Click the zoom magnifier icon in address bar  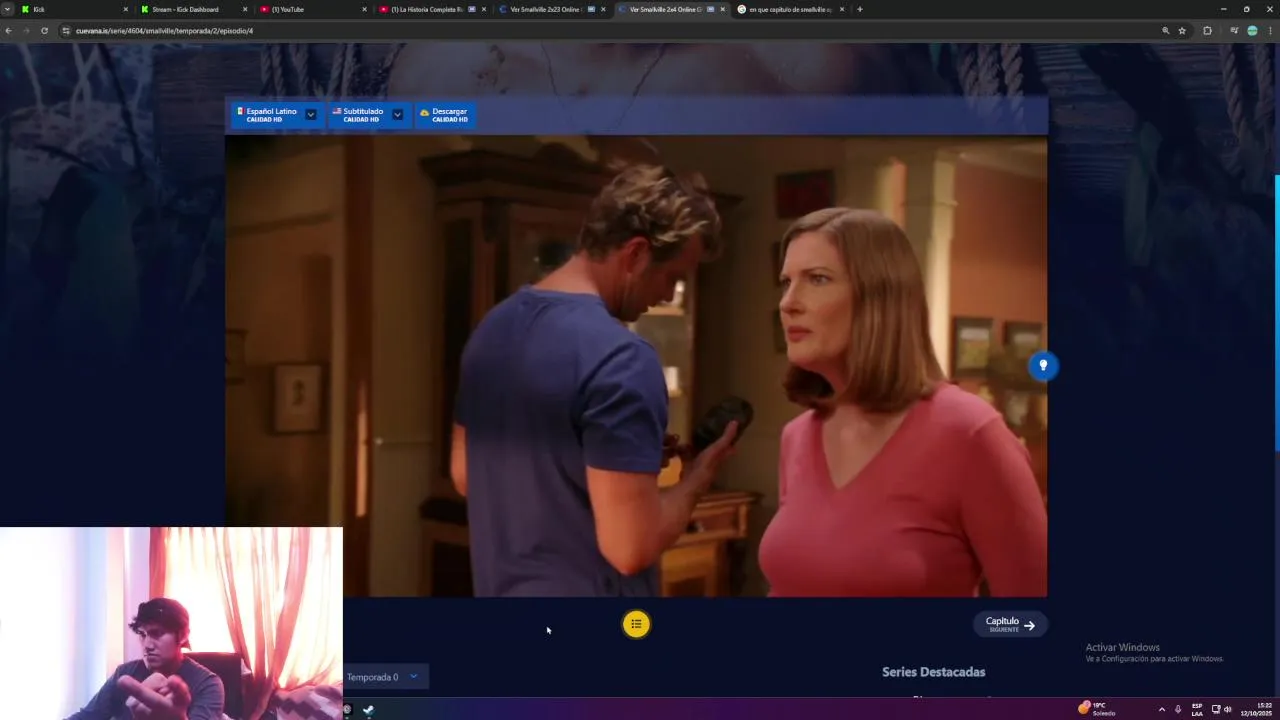tap(1165, 31)
